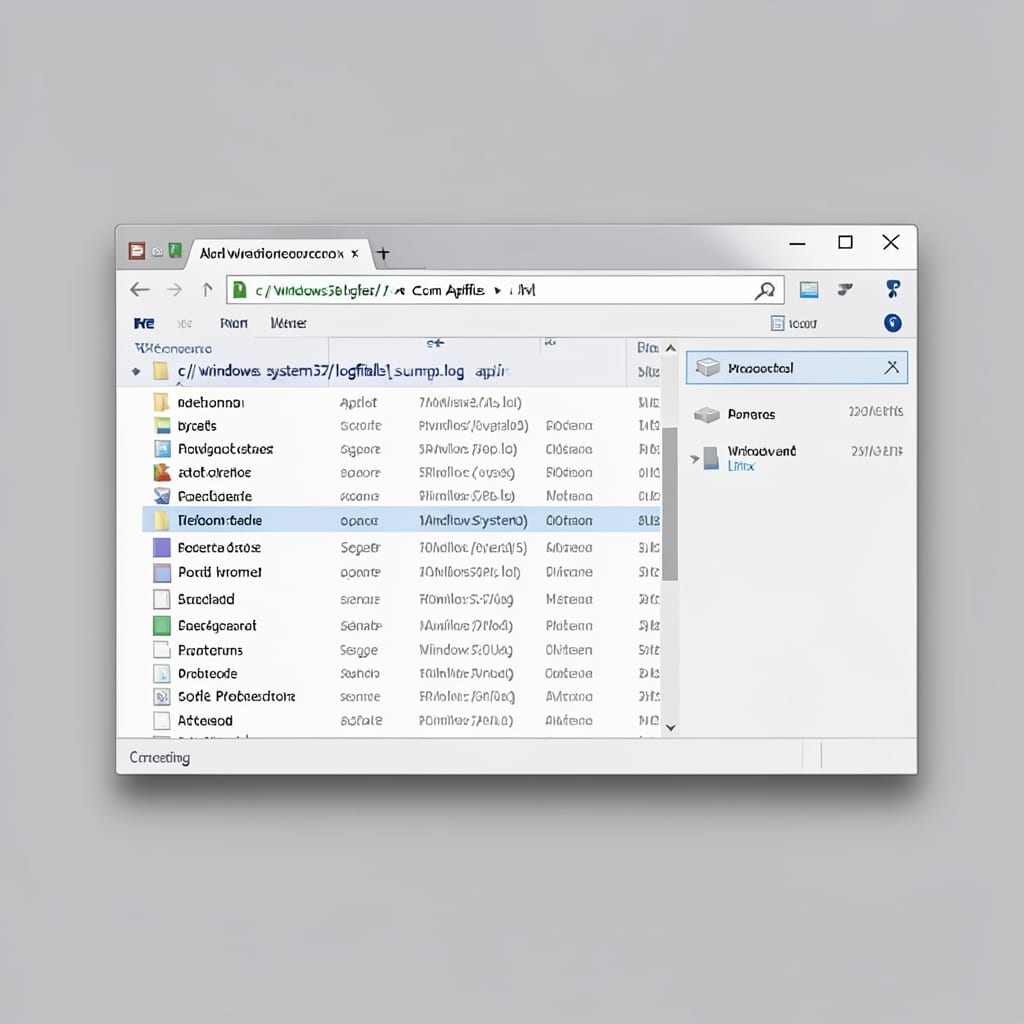Screen dimensions: 1024x1024
Task: Click the gray flag icon in toolbar
Action: tap(845, 289)
